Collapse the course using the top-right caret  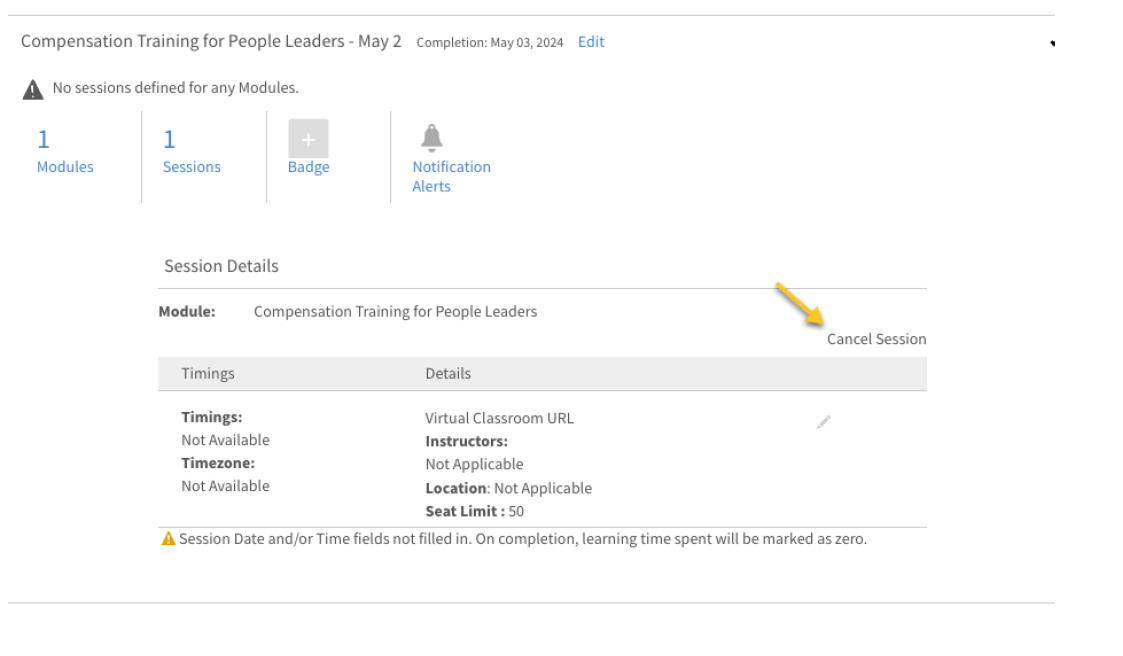[1052, 44]
